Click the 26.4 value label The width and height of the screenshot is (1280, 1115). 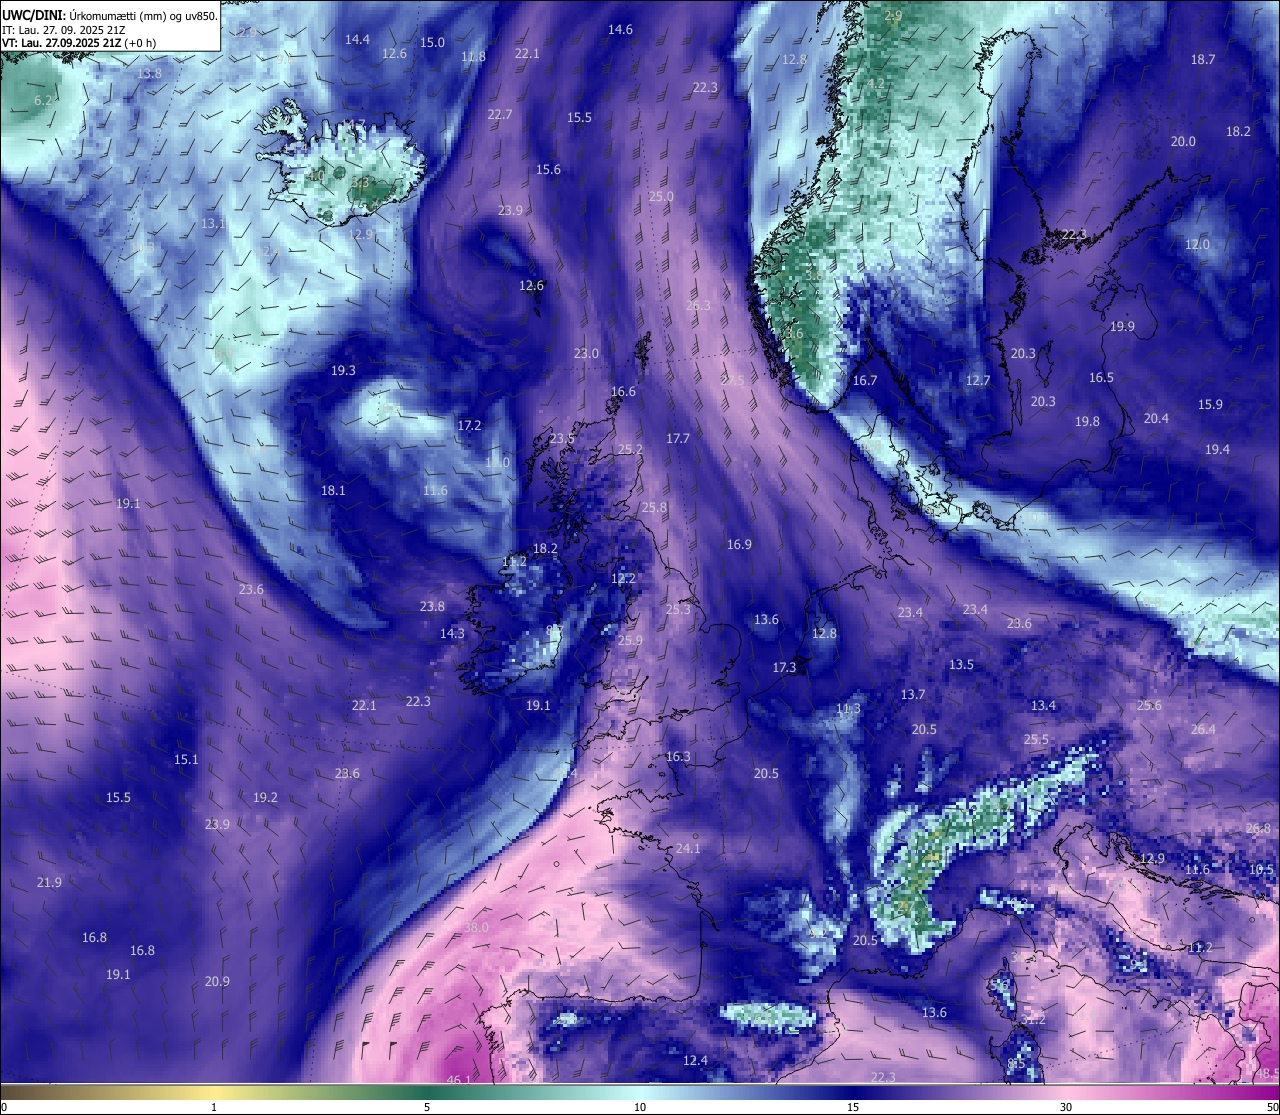pyautogui.click(x=1203, y=729)
